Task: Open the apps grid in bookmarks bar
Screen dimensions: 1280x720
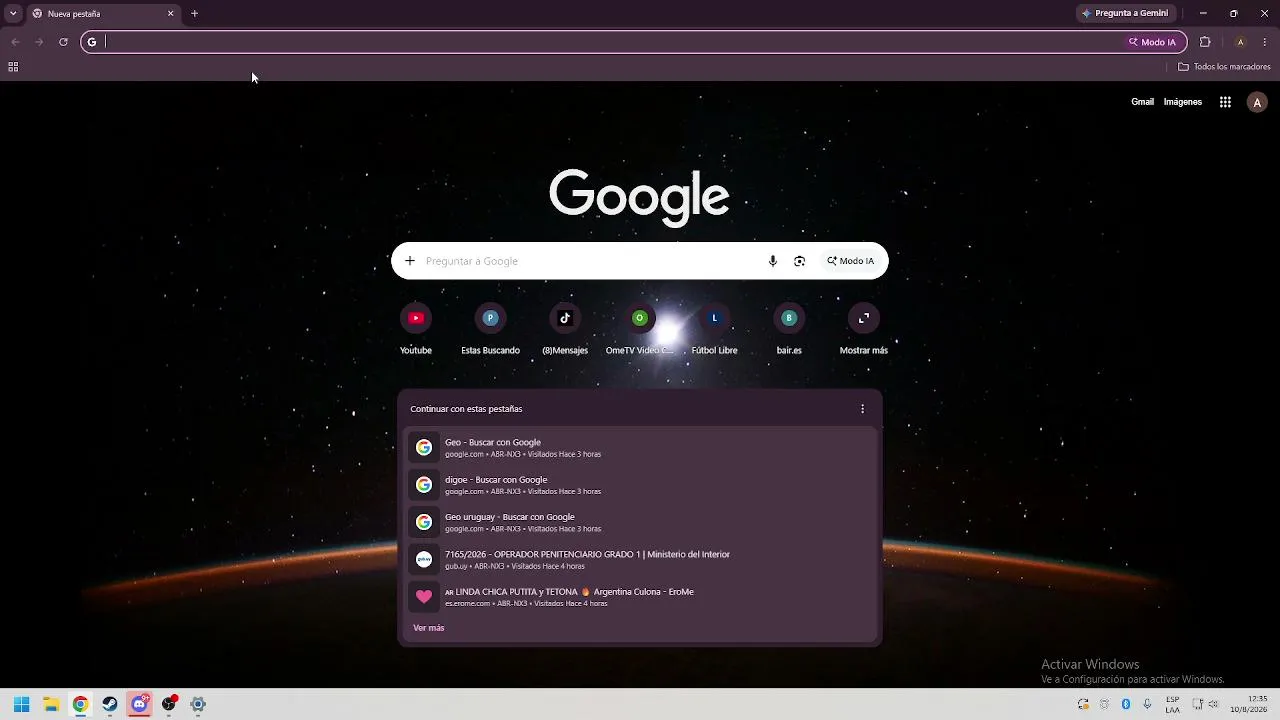Action: point(13,67)
